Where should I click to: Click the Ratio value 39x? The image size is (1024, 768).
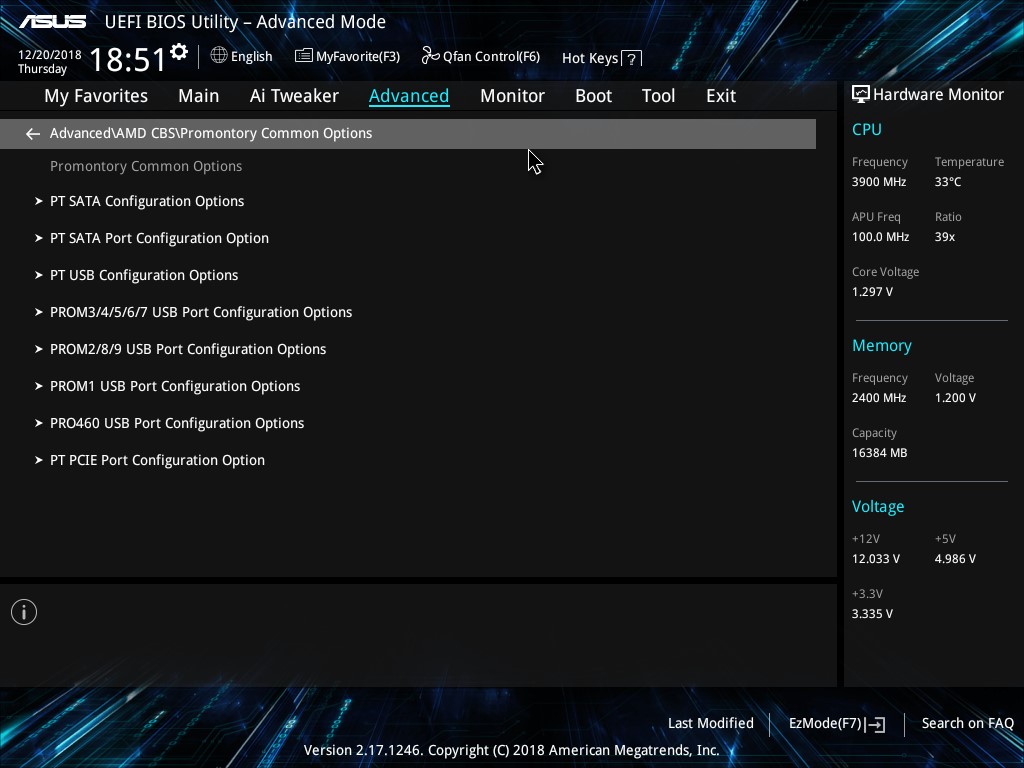tap(944, 237)
